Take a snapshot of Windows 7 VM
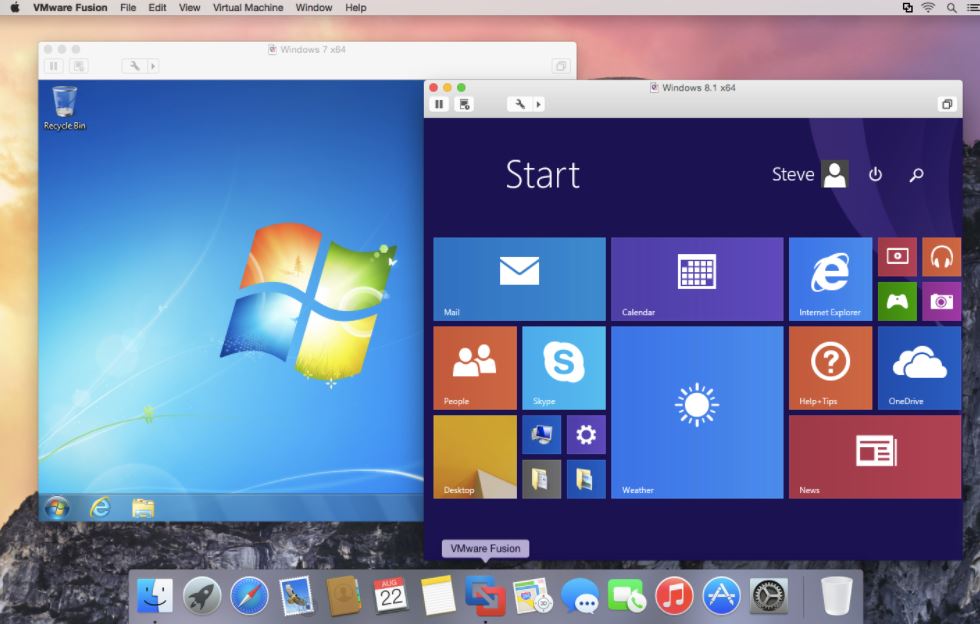The height and width of the screenshot is (624, 980). click(79, 66)
